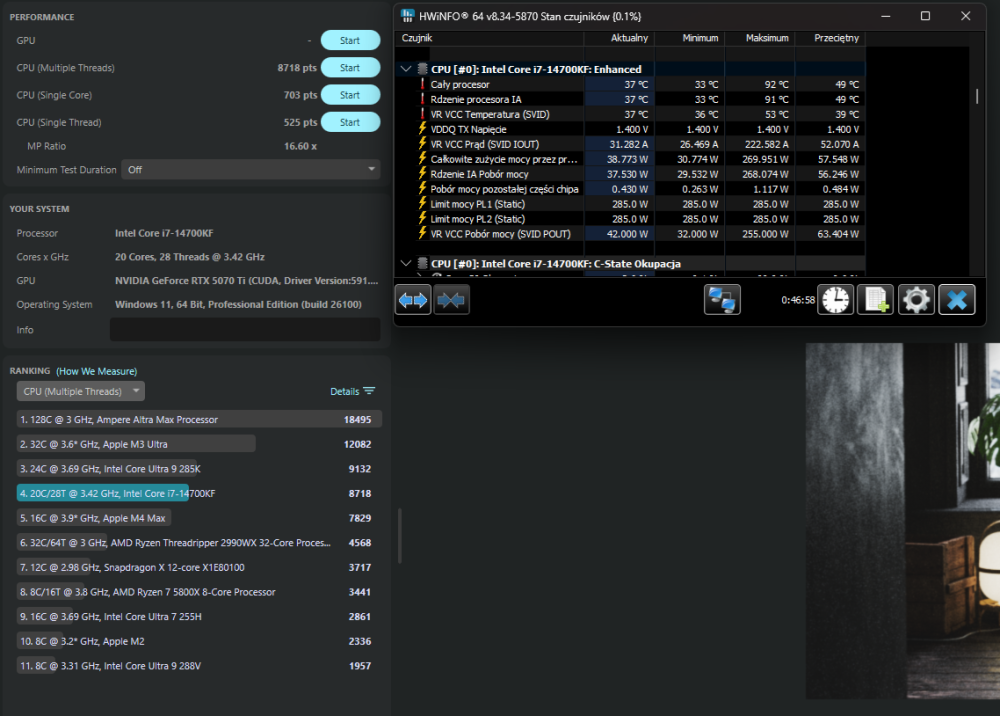The image size is (1000, 716).
Task: Select the Apple M3 Ultra ranking entry
Action: pyautogui.click(x=199, y=444)
